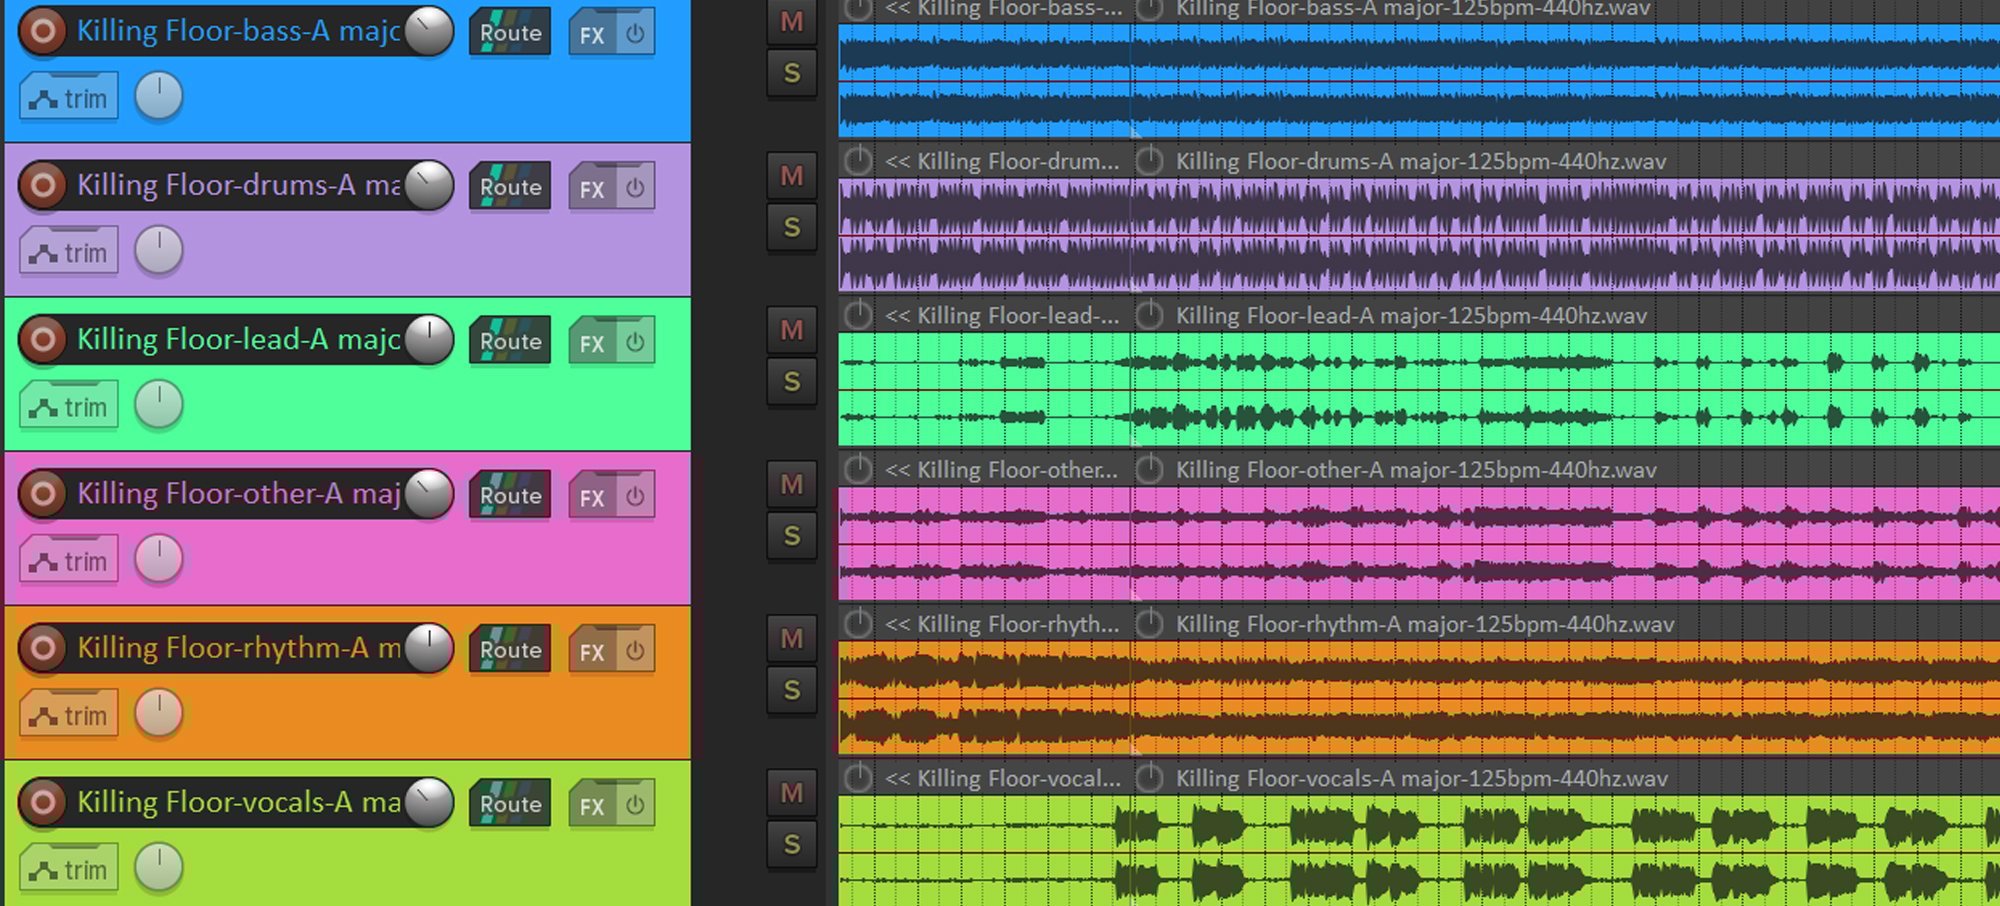This screenshot has width=2000, height=906.
Task: Solo the Killing Floor-vocals track
Action: pyautogui.click(x=792, y=845)
